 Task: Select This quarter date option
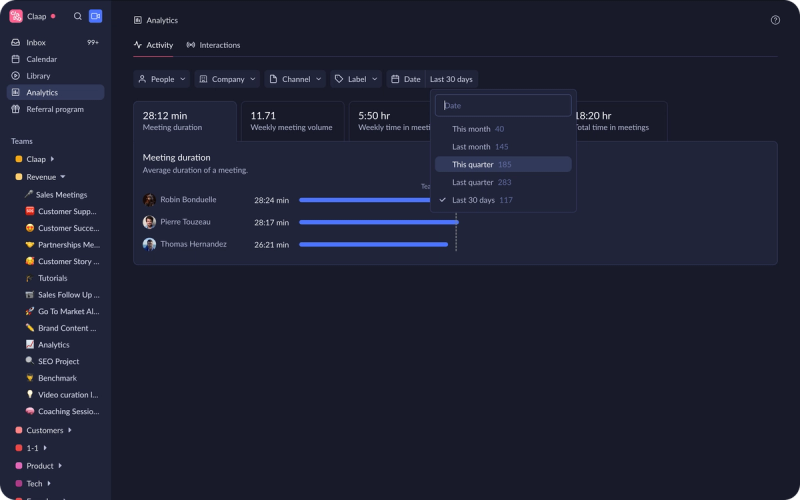coord(503,164)
